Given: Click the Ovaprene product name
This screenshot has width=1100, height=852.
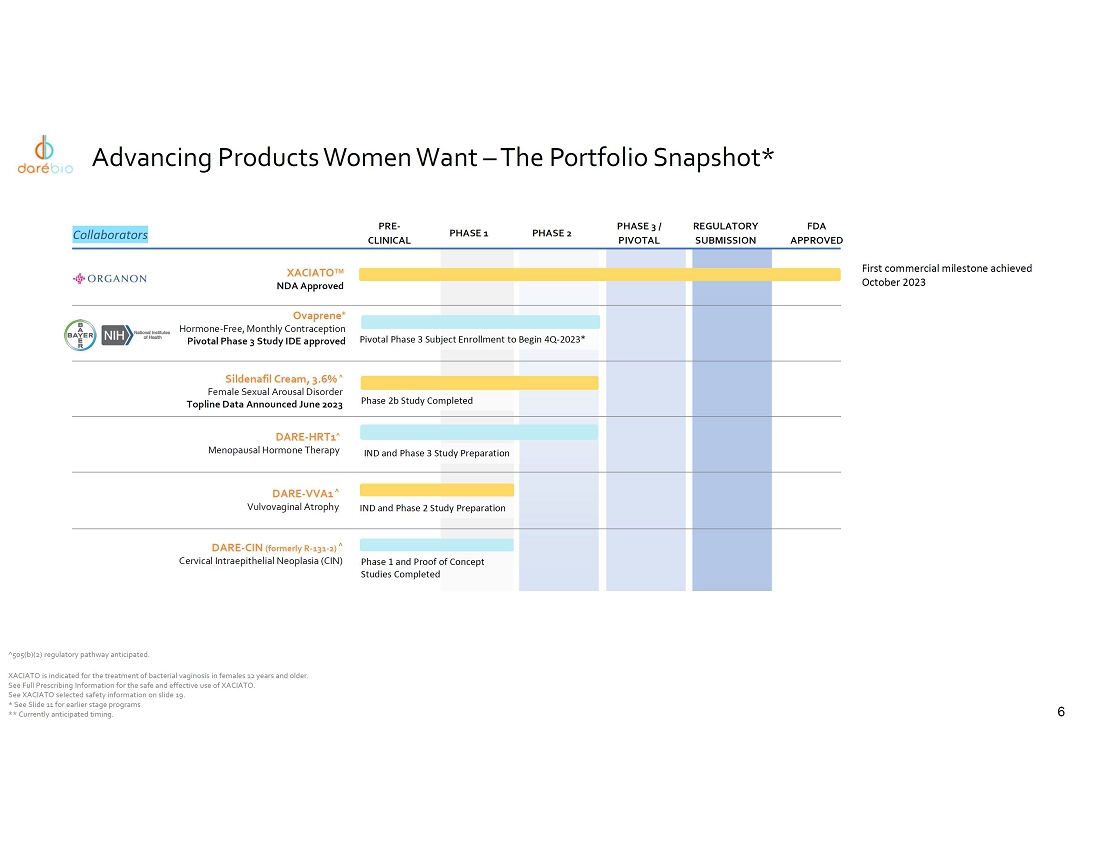Looking at the screenshot, I should point(319,315).
